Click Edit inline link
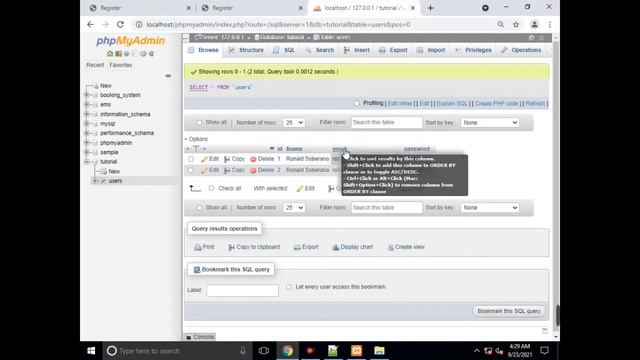This screenshot has width=640, height=360. [x=400, y=103]
